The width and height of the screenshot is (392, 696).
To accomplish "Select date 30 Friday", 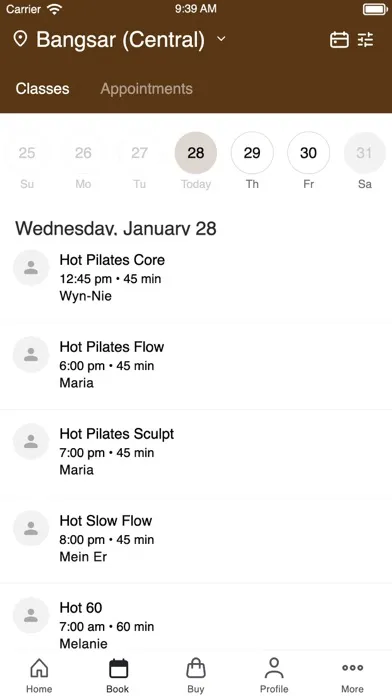I will (x=309, y=161).
